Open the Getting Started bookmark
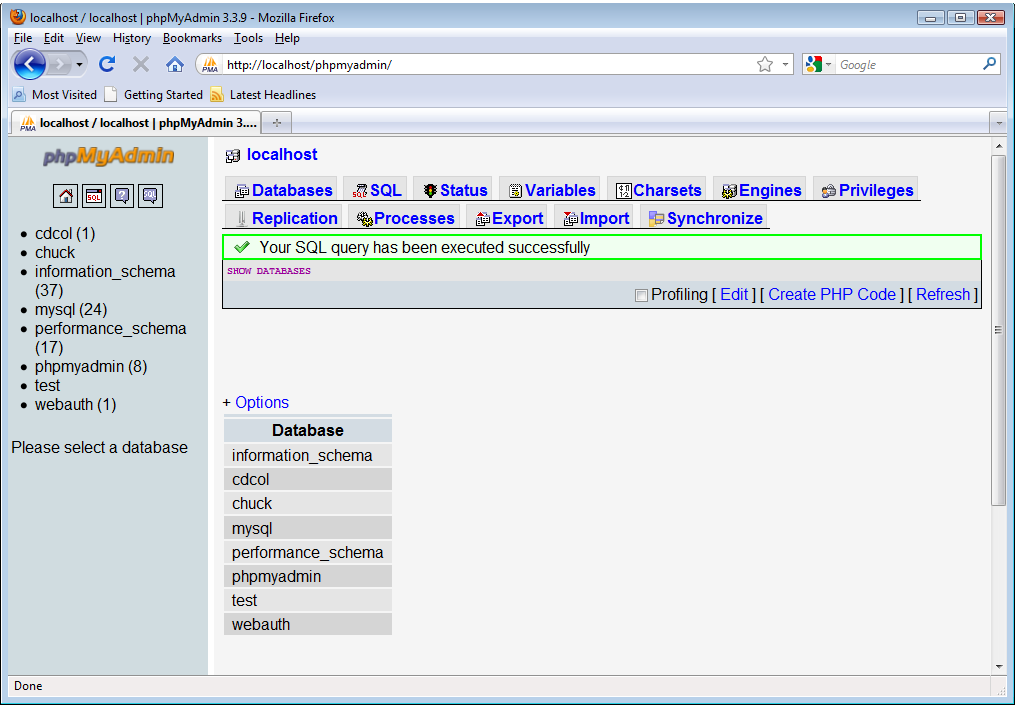The height and width of the screenshot is (705, 1015). (x=153, y=95)
